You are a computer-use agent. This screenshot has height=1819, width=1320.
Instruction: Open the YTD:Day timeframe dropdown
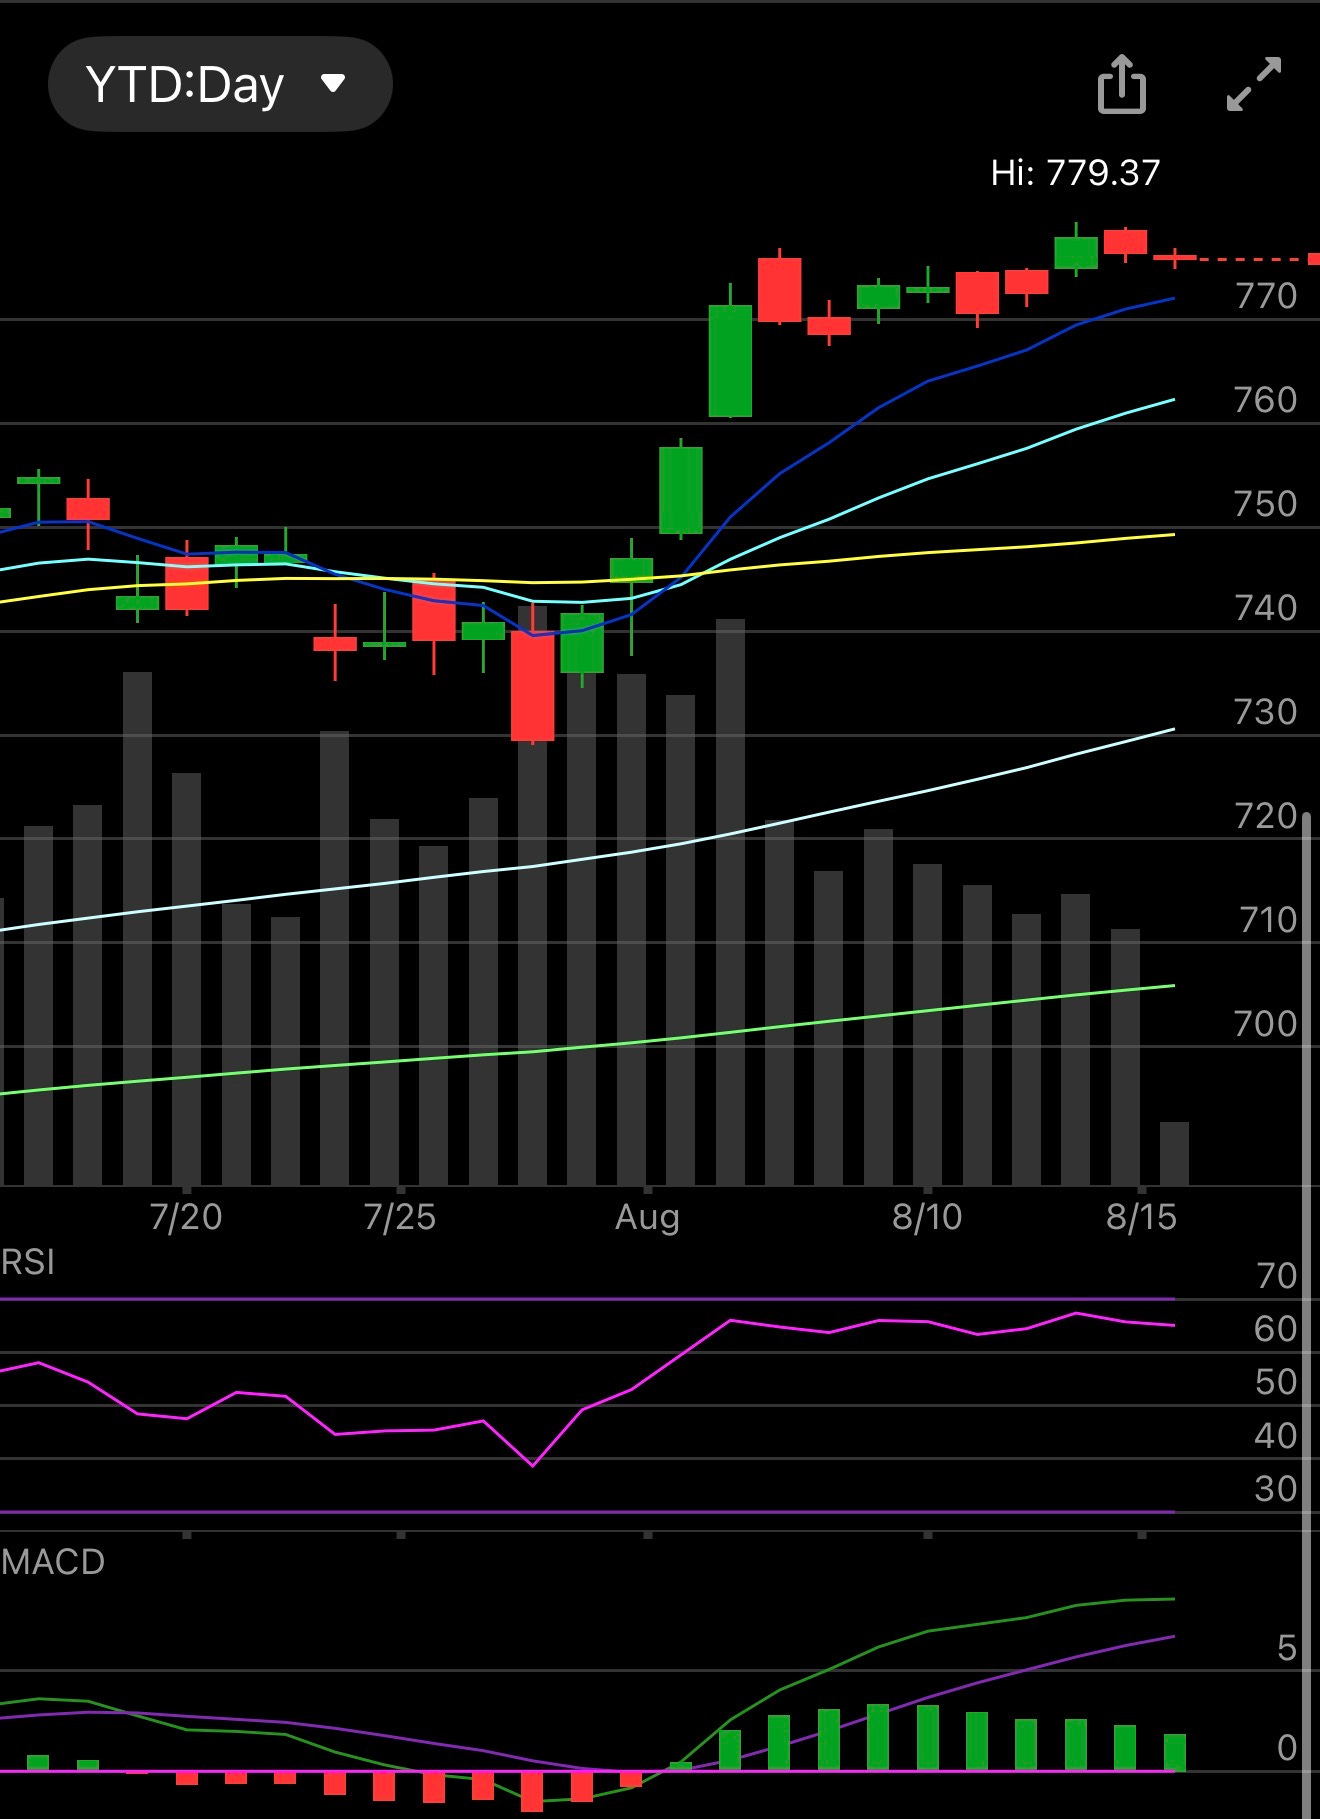[220, 84]
